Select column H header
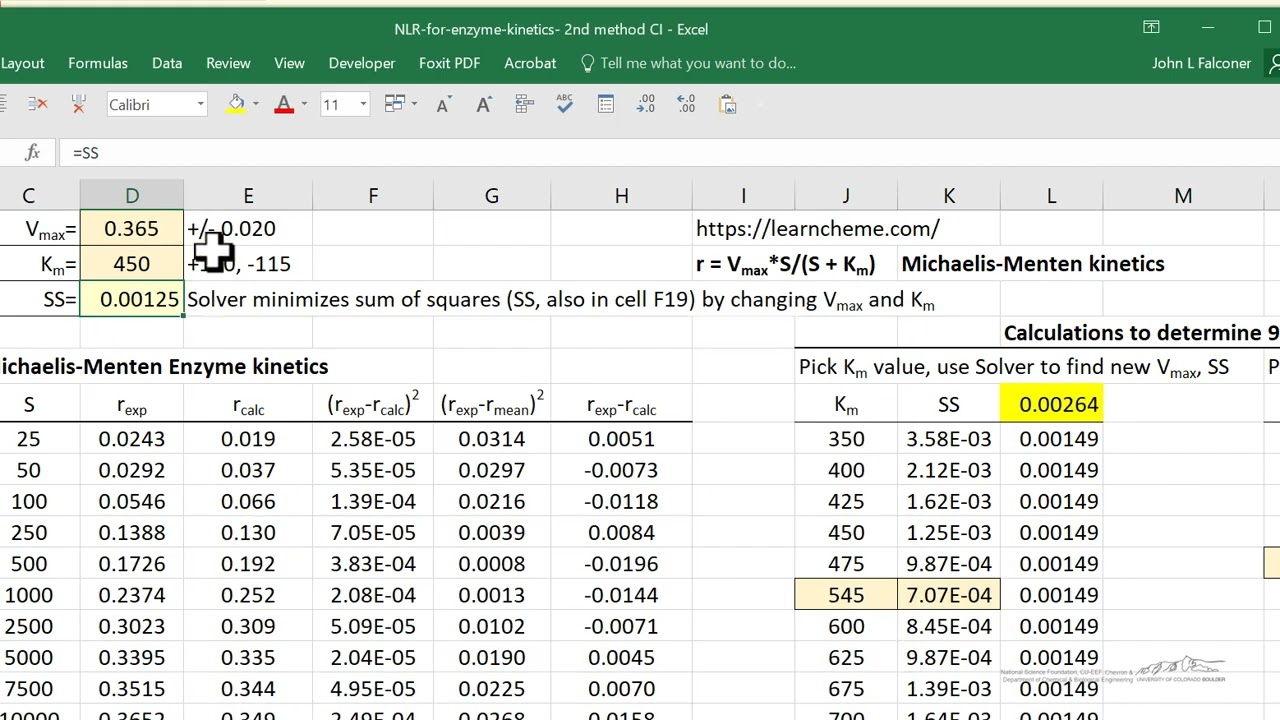This screenshot has height=720, width=1280. pyautogui.click(x=621, y=196)
